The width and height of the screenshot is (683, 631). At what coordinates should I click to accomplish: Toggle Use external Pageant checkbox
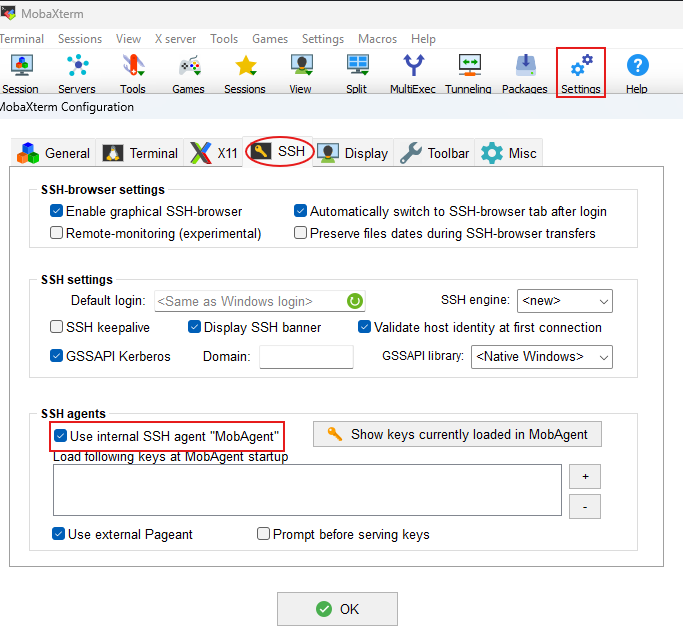pyautogui.click(x=58, y=533)
